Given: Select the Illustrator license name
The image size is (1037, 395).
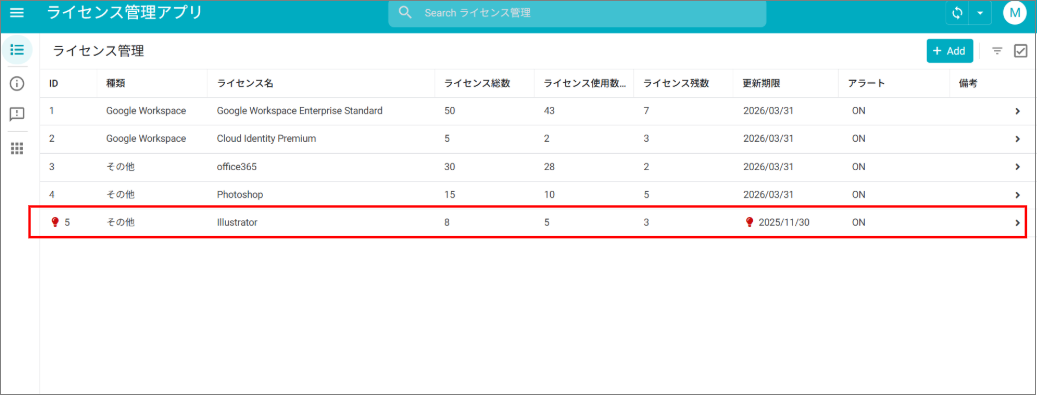Looking at the screenshot, I should (x=237, y=223).
